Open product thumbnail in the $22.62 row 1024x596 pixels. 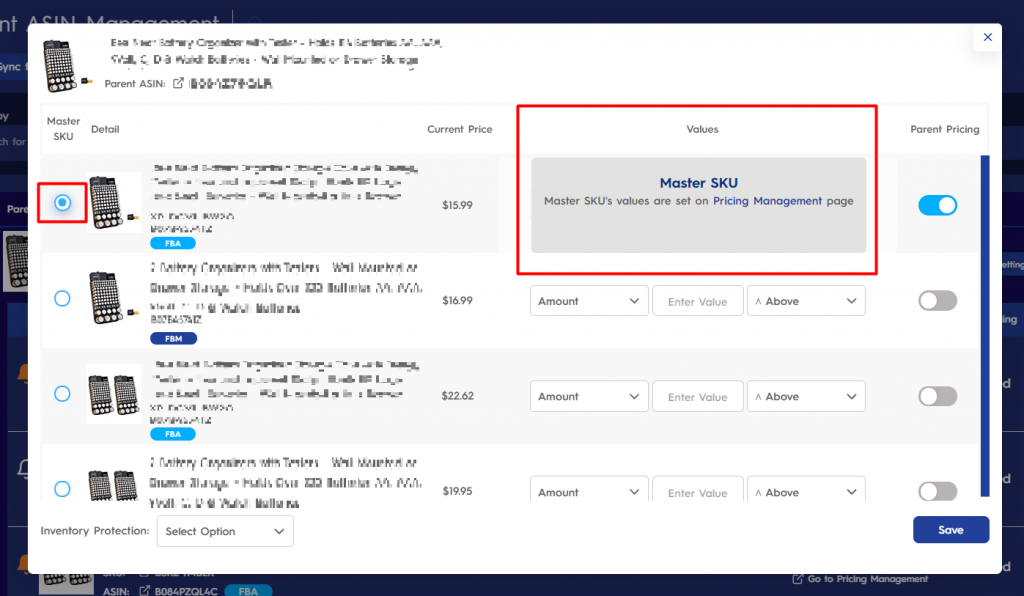click(114, 394)
